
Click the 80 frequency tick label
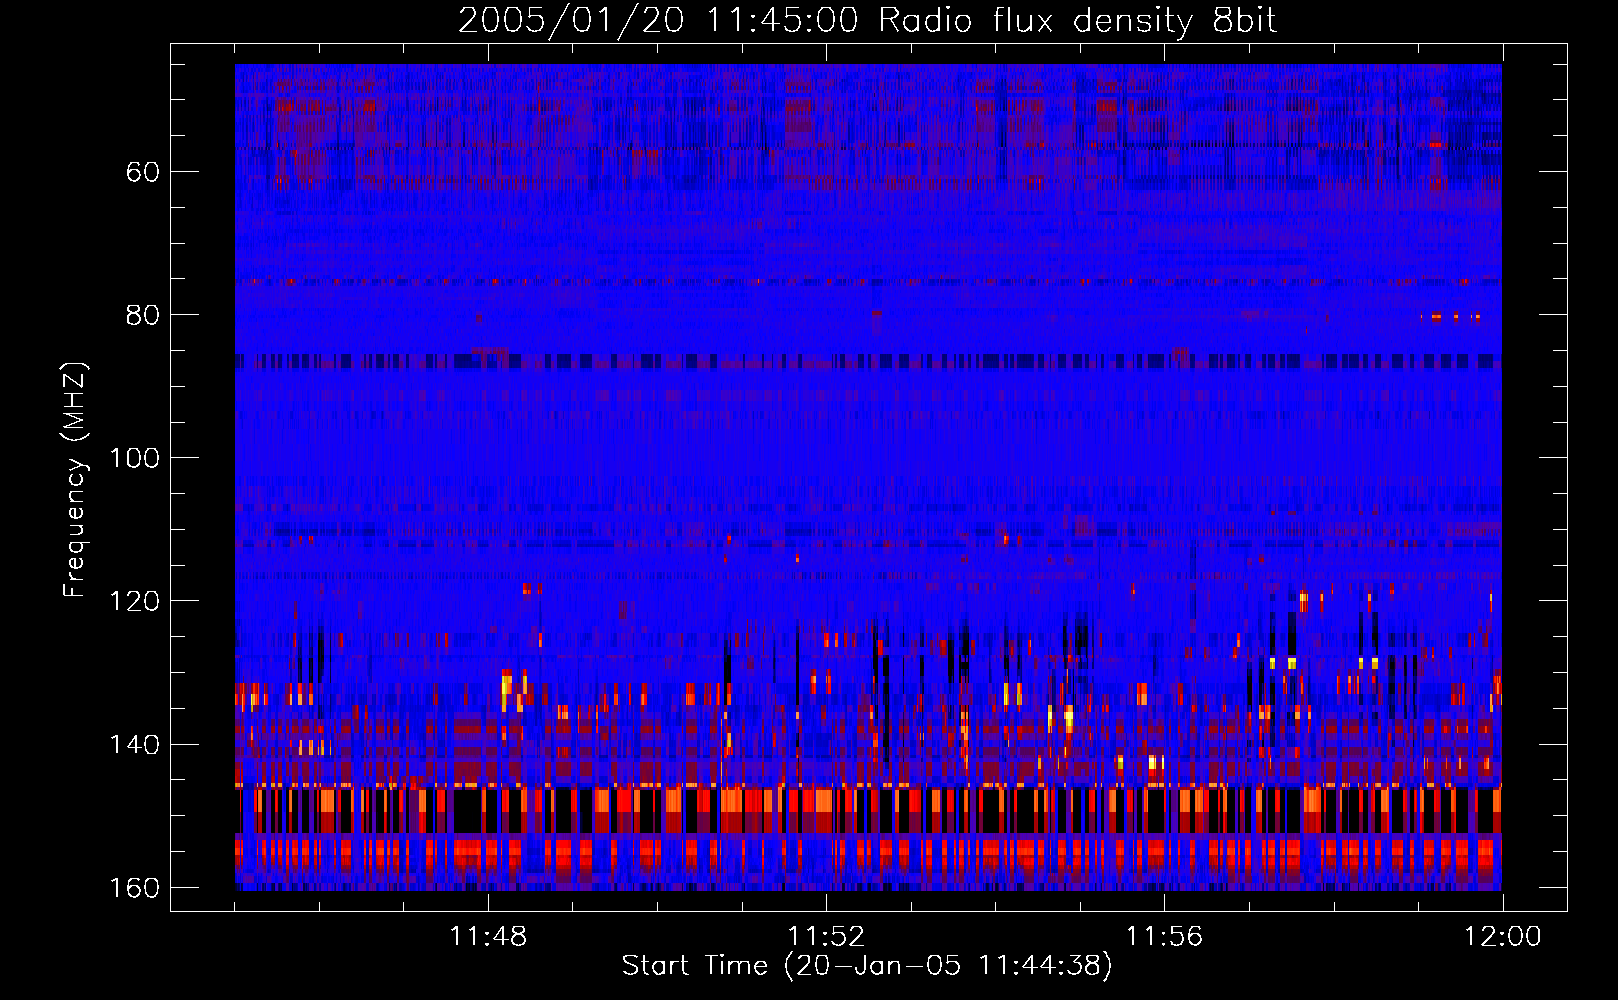coord(142,315)
